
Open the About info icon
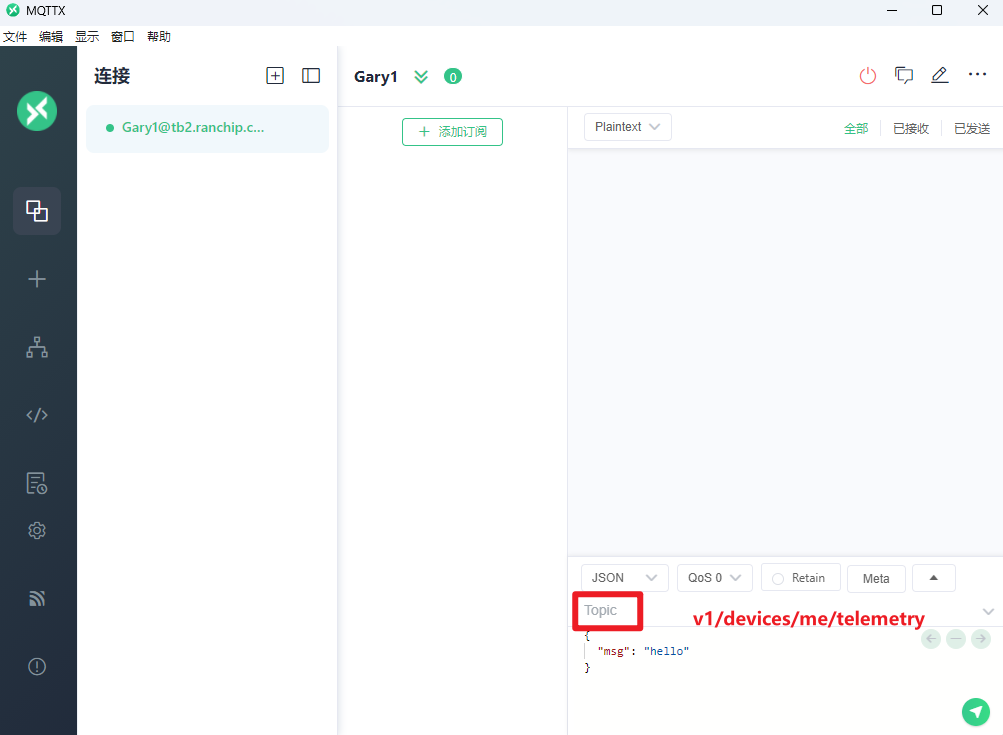(37, 667)
